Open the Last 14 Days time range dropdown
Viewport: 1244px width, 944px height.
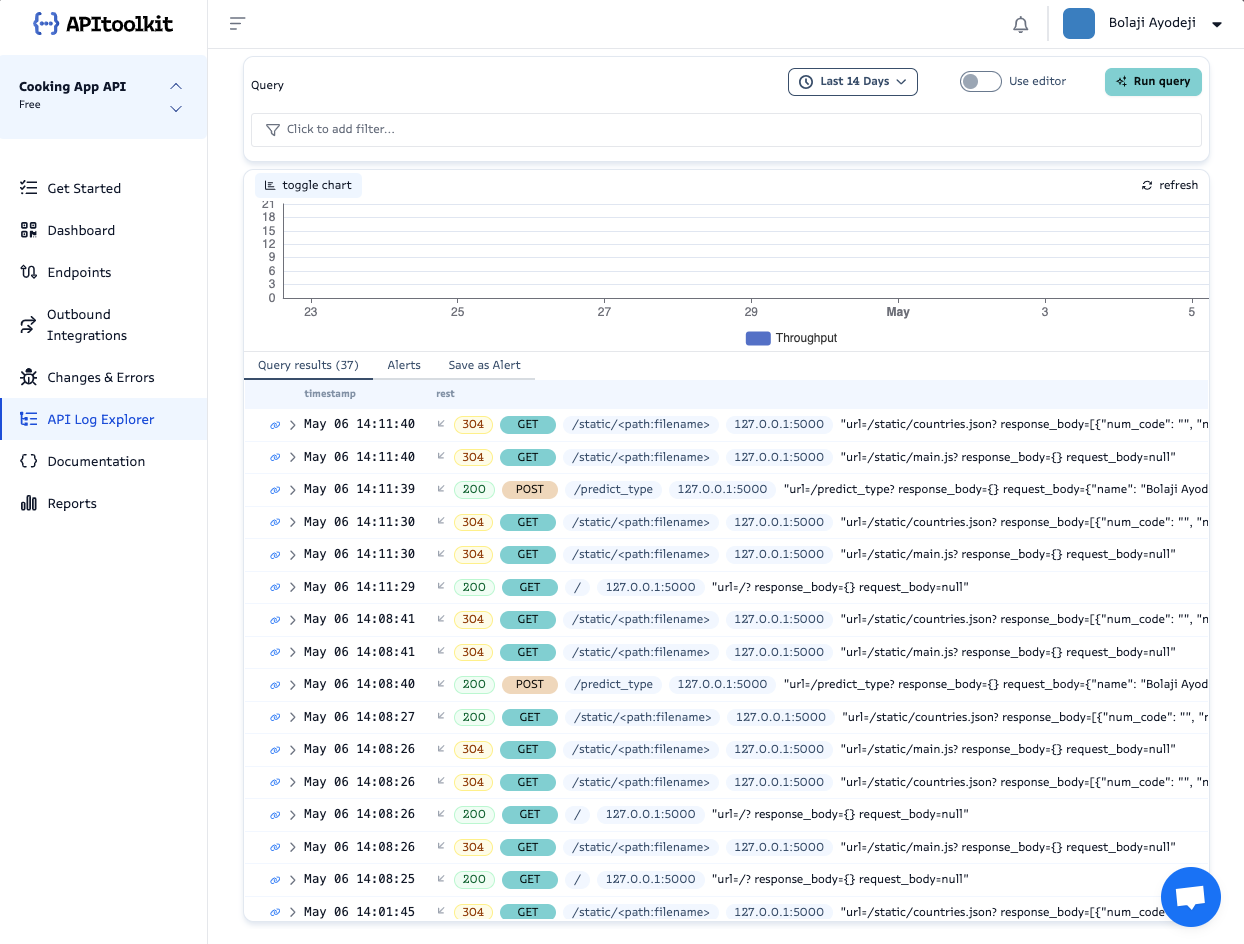[x=852, y=82]
